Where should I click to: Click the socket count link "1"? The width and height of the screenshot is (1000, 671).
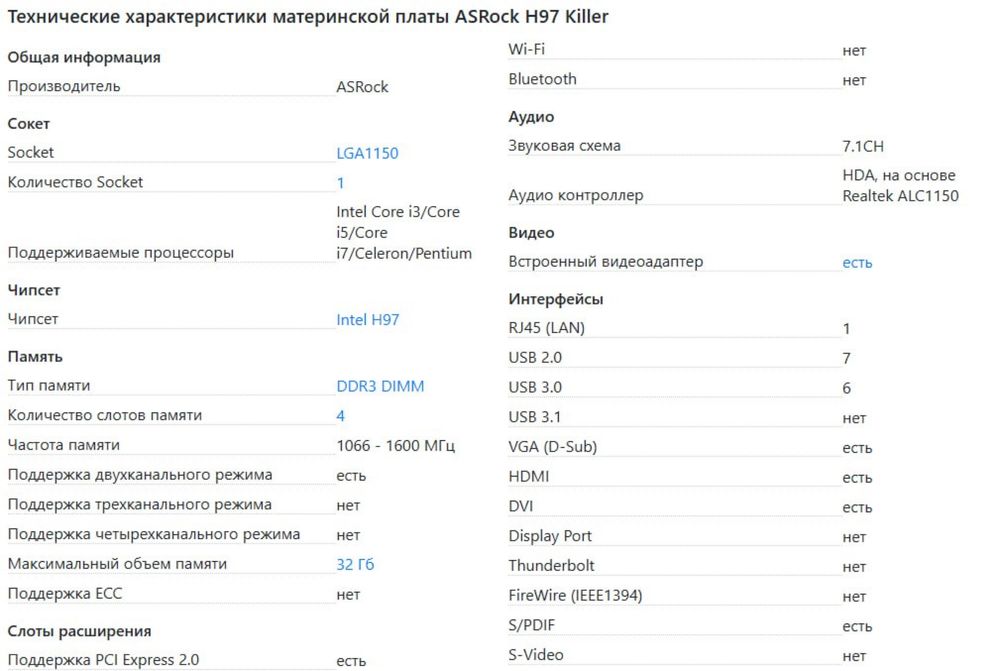341,183
